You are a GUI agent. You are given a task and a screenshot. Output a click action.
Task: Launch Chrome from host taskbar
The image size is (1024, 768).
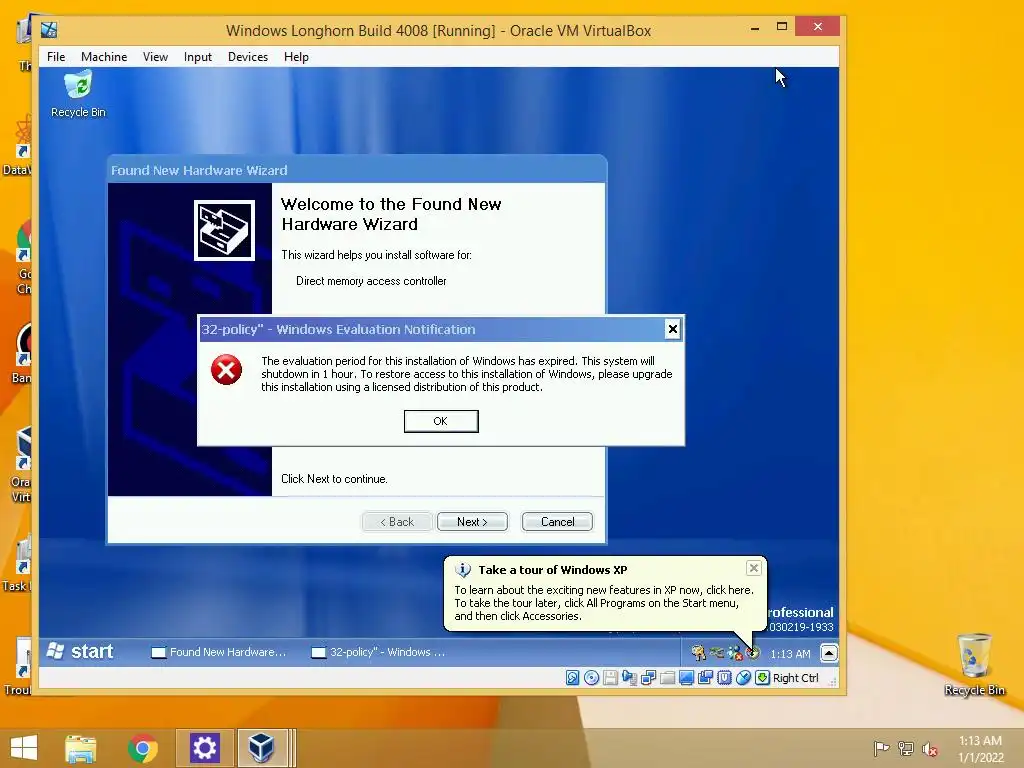(x=142, y=748)
